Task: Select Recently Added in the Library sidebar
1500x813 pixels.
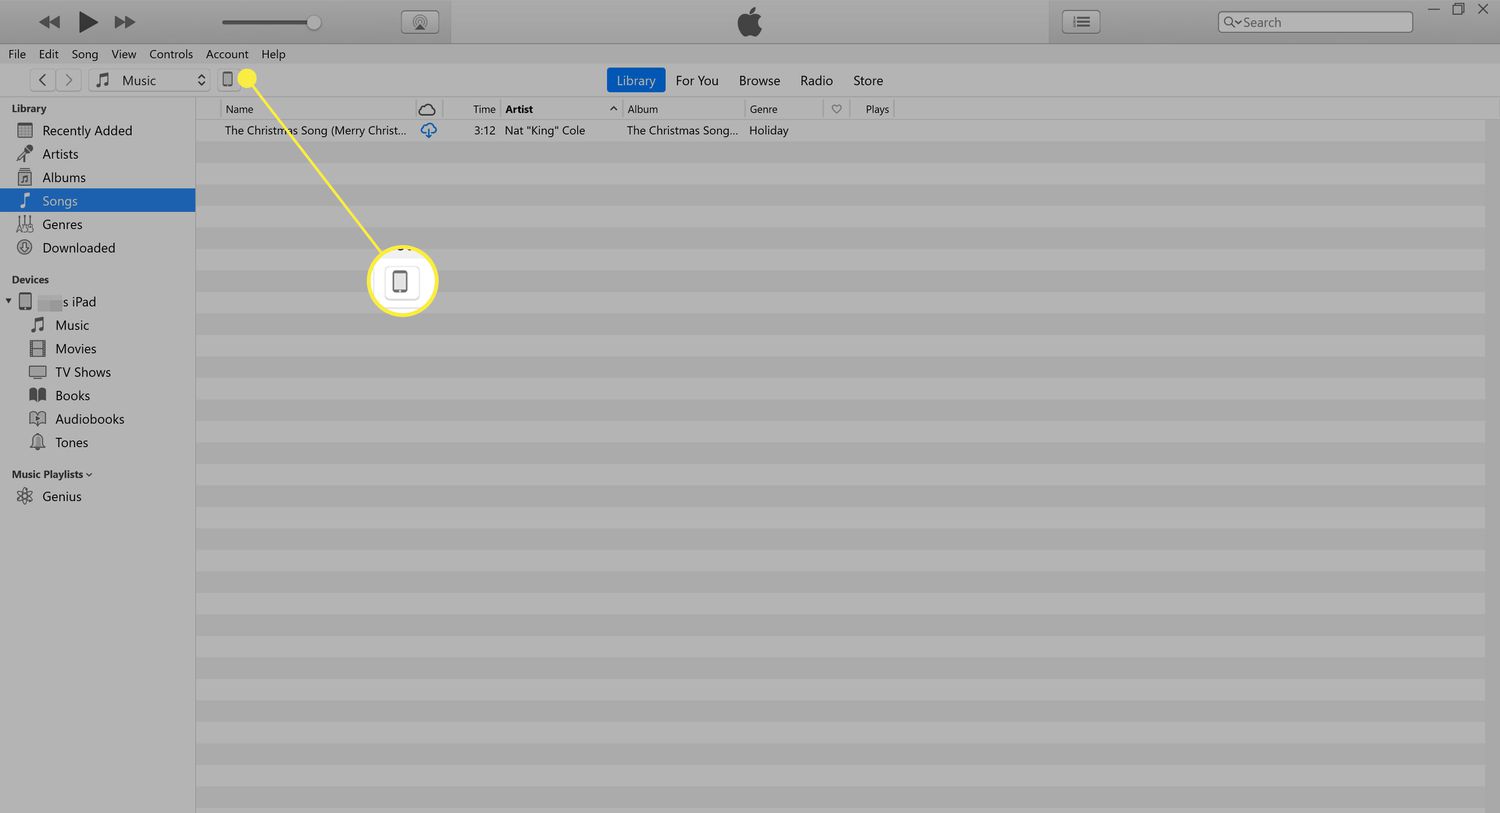Action: click(87, 131)
